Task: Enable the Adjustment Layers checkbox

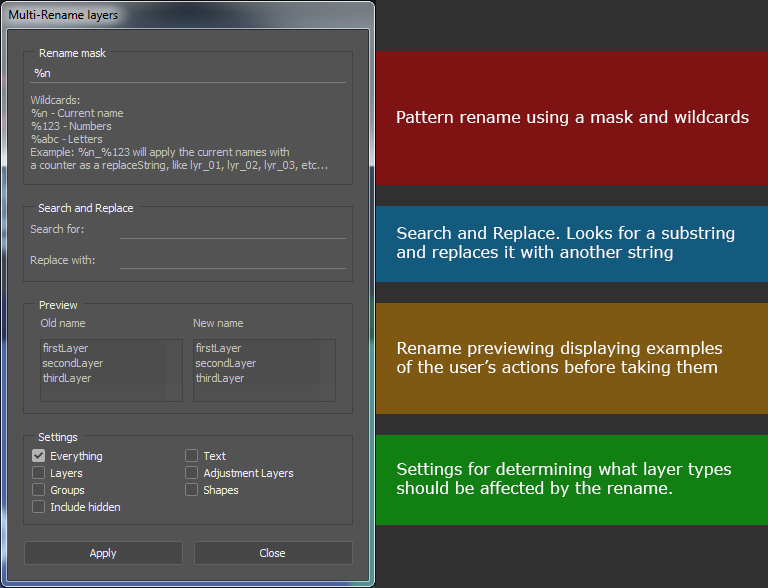Action: pos(191,473)
